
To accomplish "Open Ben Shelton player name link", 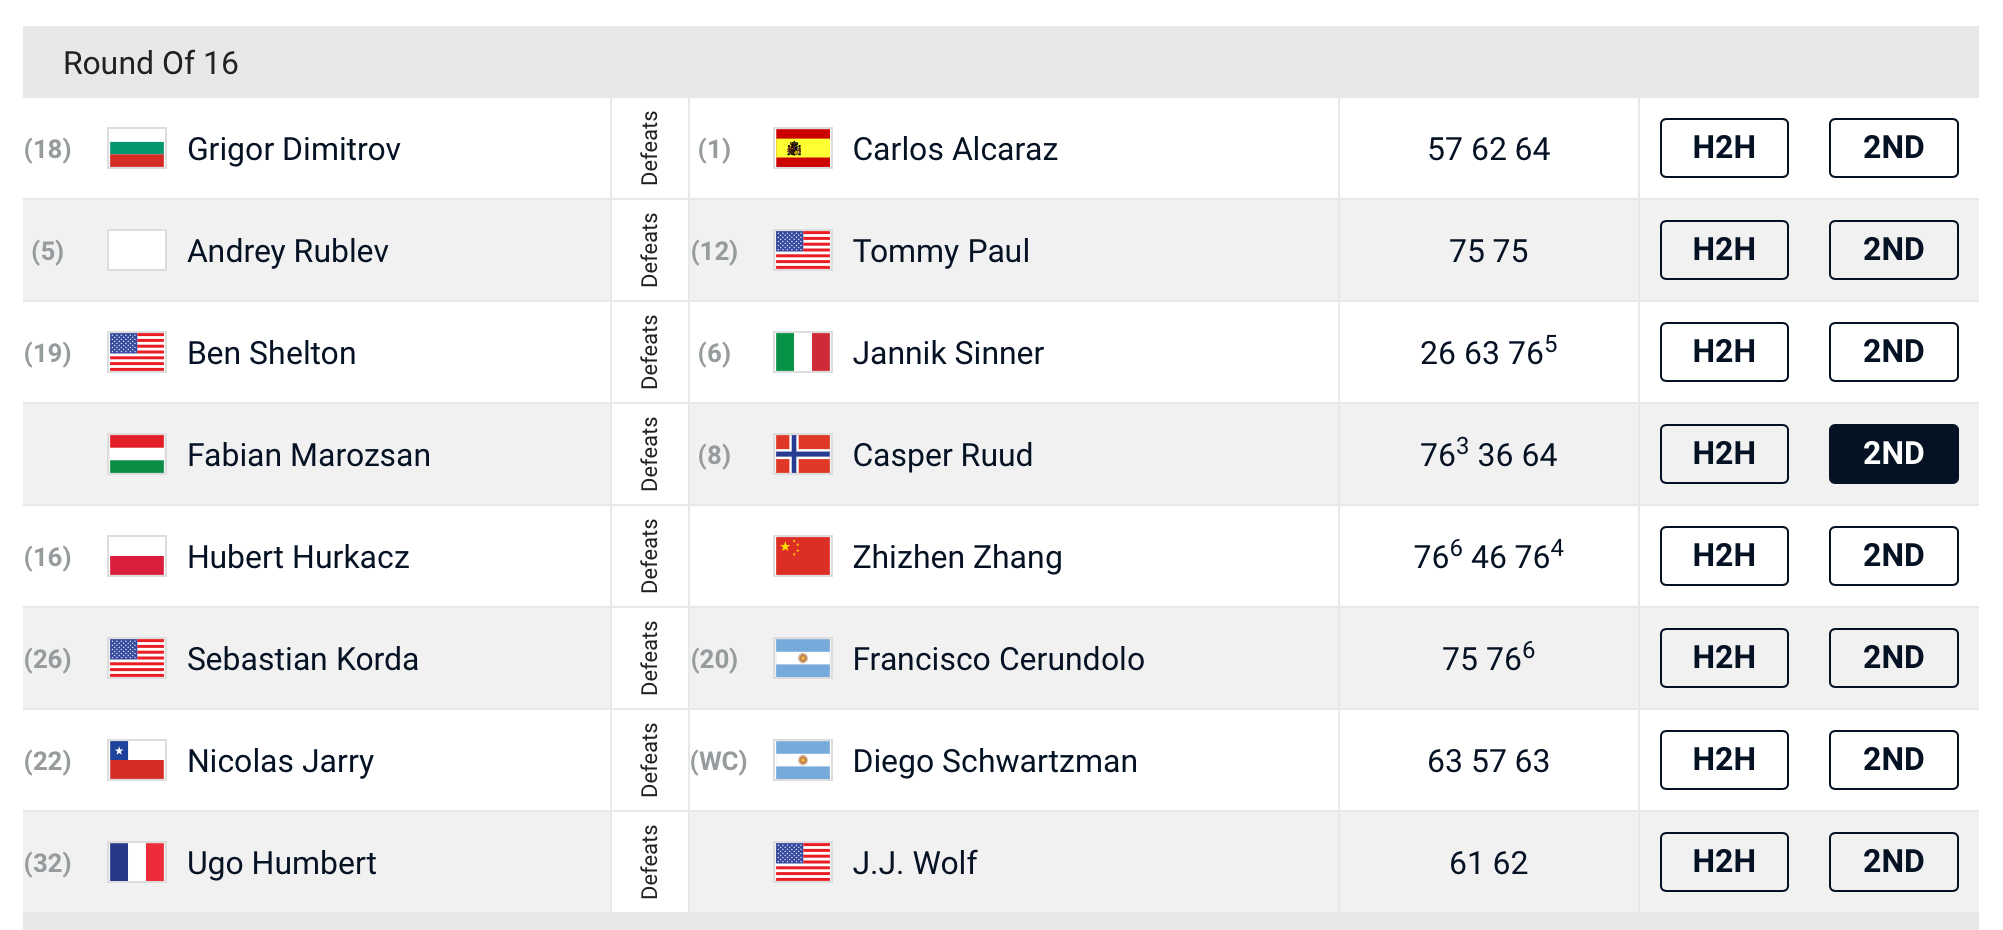I will pyautogui.click(x=271, y=353).
